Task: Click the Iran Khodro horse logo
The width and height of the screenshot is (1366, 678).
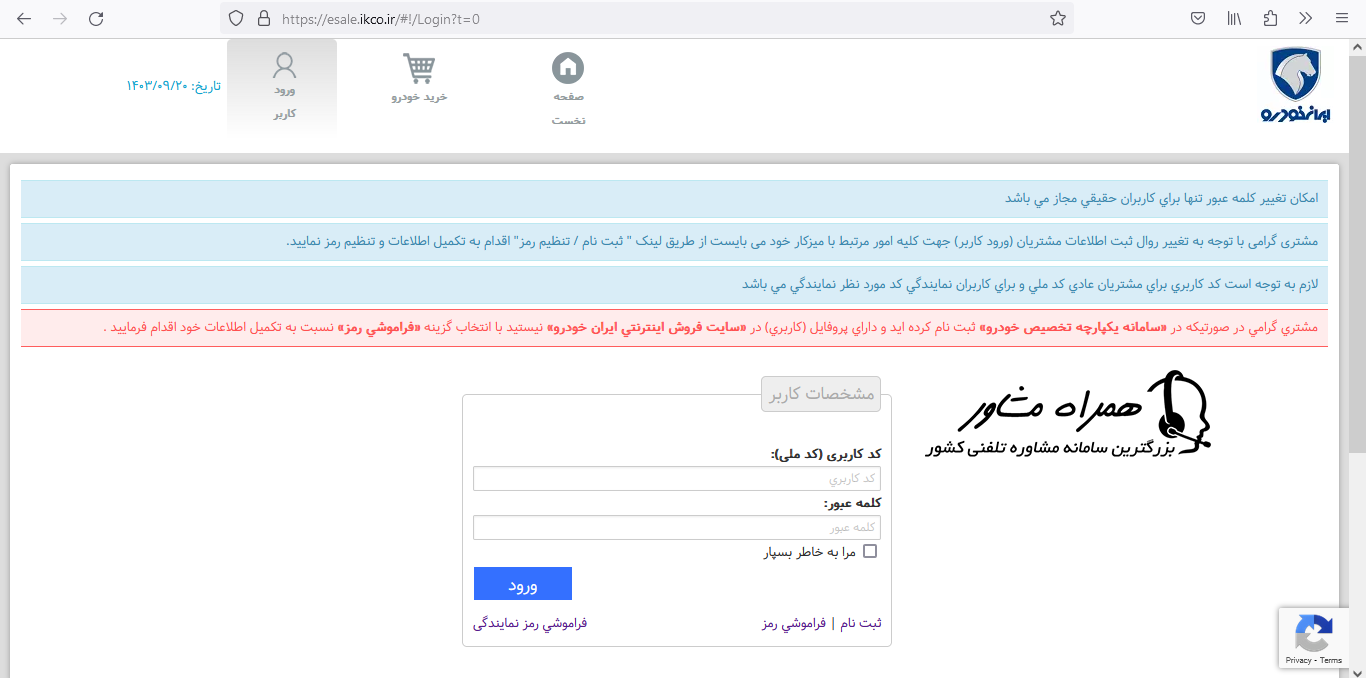Action: (1297, 77)
